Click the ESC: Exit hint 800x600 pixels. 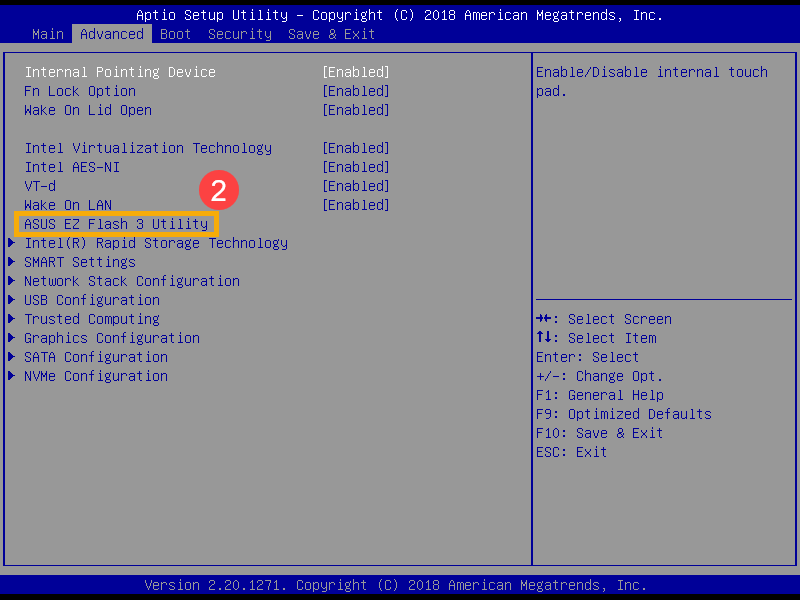pyautogui.click(x=571, y=452)
